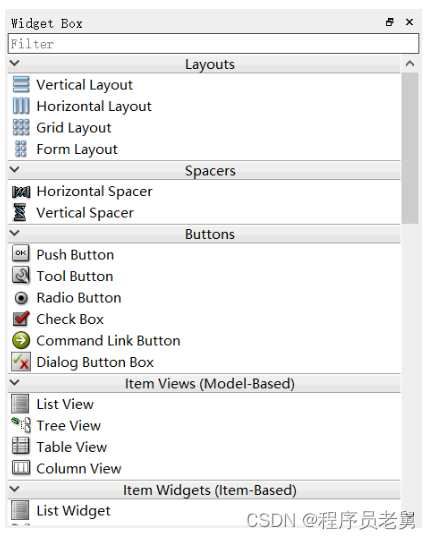Click the Widget Box float/undock button
Image resolution: width=430 pixels, height=539 pixels.
click(390, 22)
